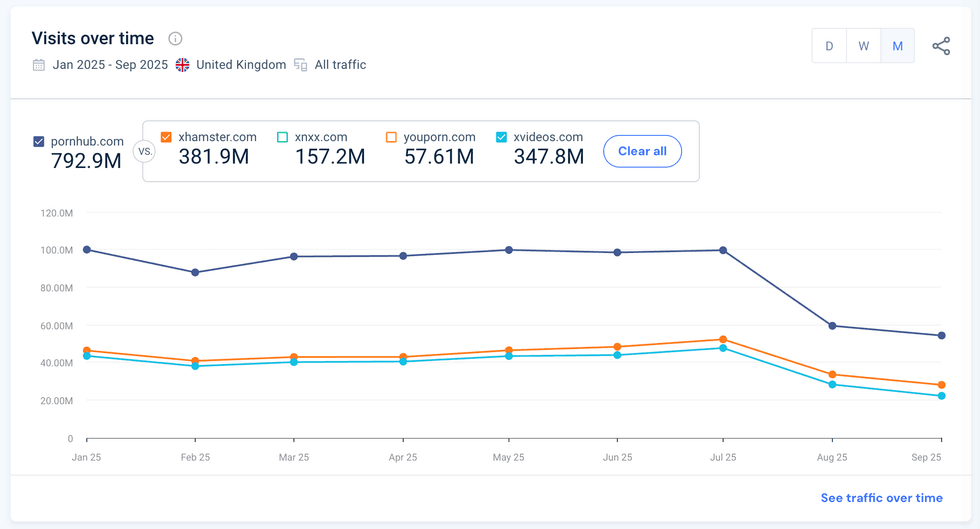Click the 381.9M xhamster.com total

(x=214, y=157)
